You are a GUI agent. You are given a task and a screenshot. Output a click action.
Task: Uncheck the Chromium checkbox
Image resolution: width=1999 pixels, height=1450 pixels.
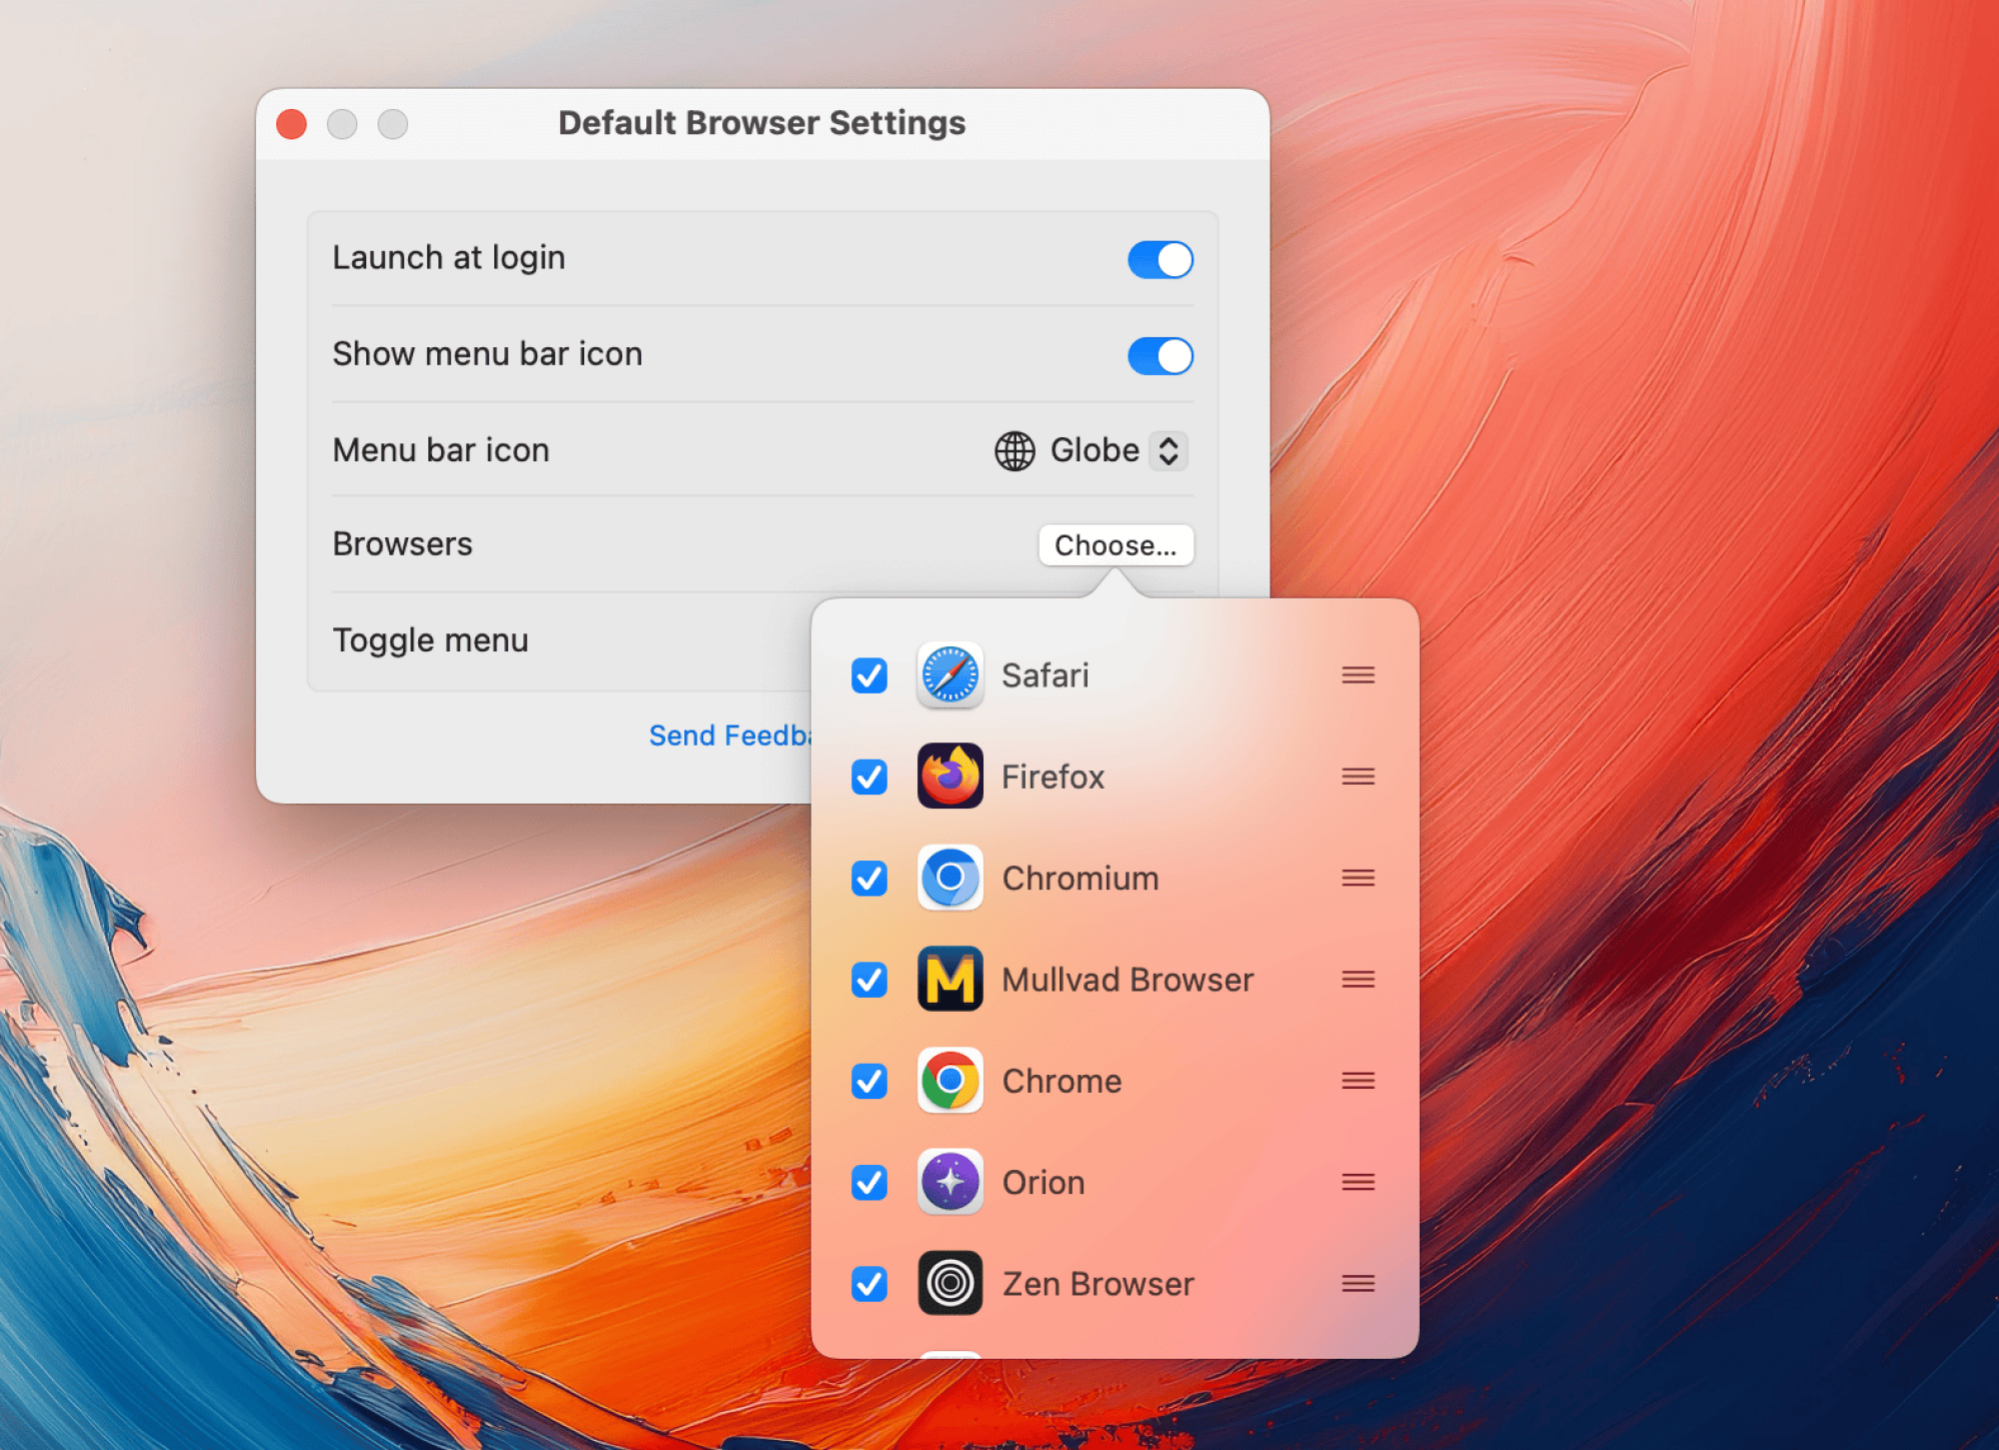pos(869,878)
